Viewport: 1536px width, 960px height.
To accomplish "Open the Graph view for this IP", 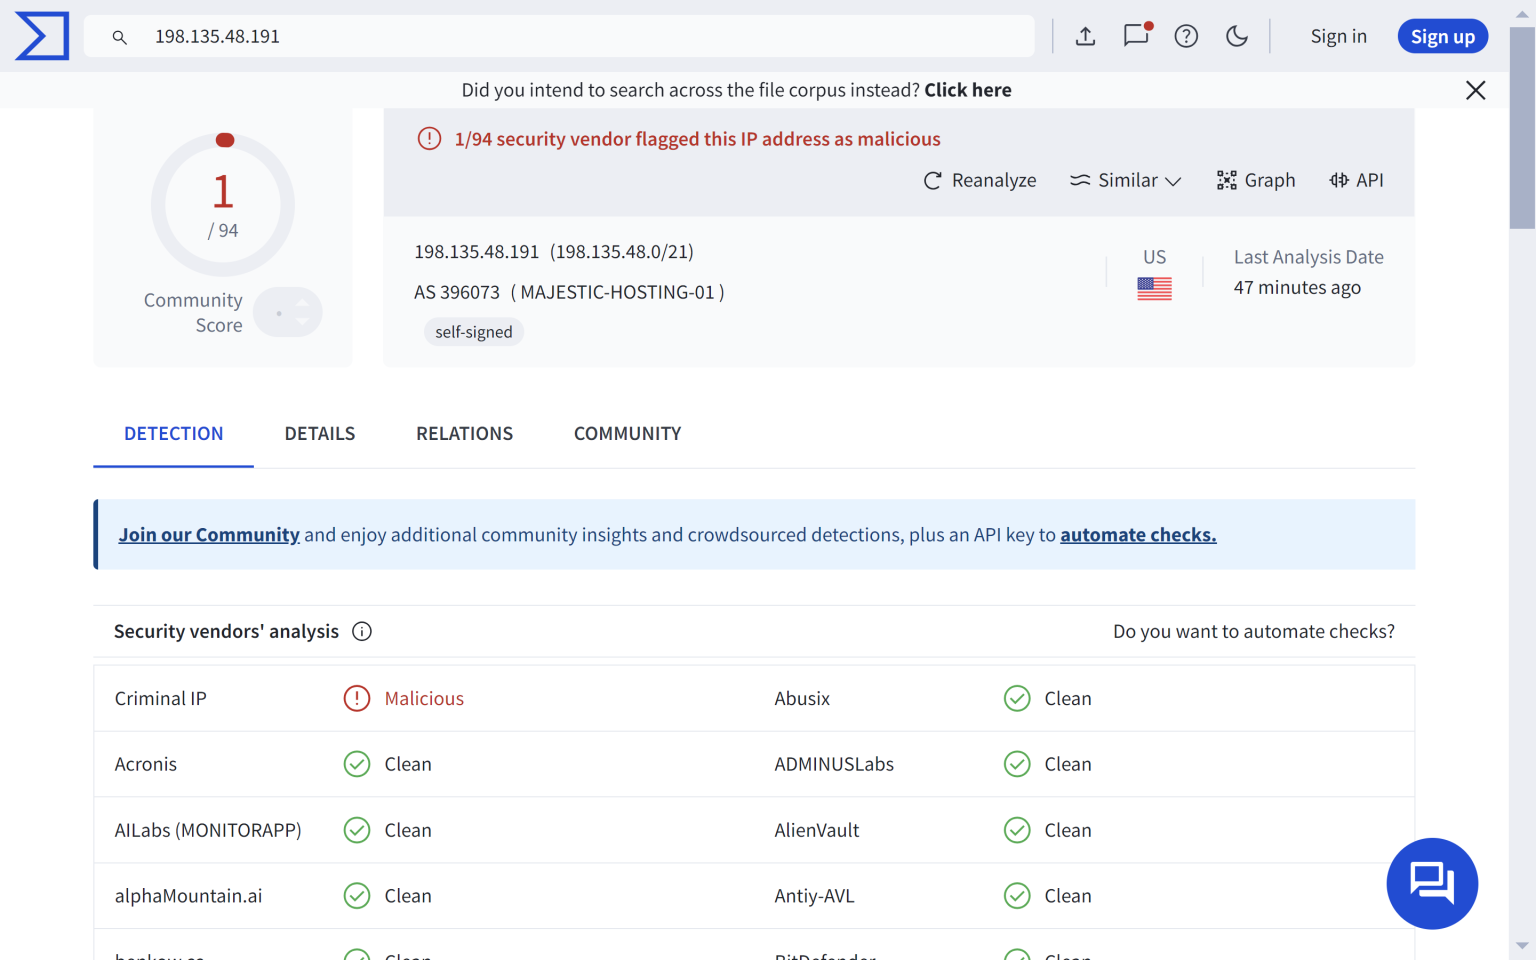I will pos(1256,180).
